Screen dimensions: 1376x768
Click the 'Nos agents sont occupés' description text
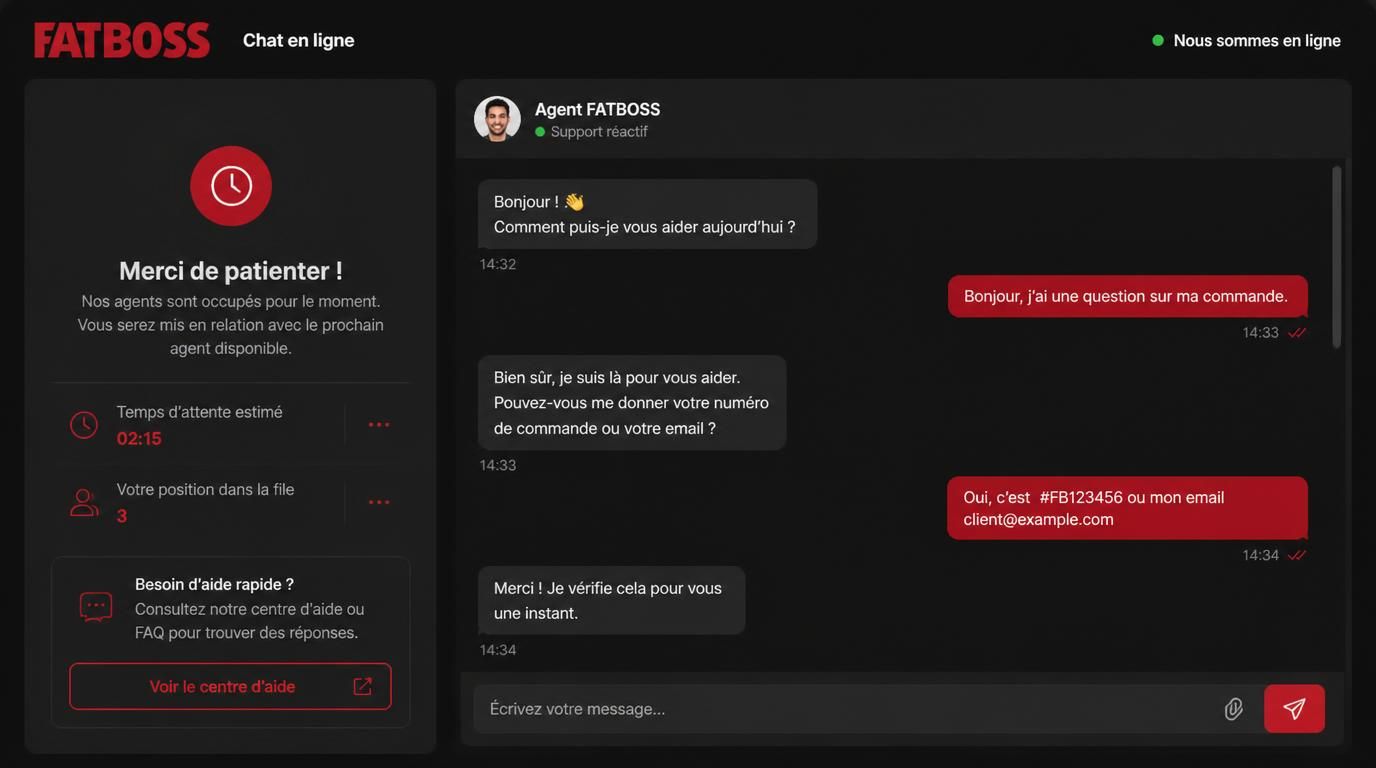[231, 325]
